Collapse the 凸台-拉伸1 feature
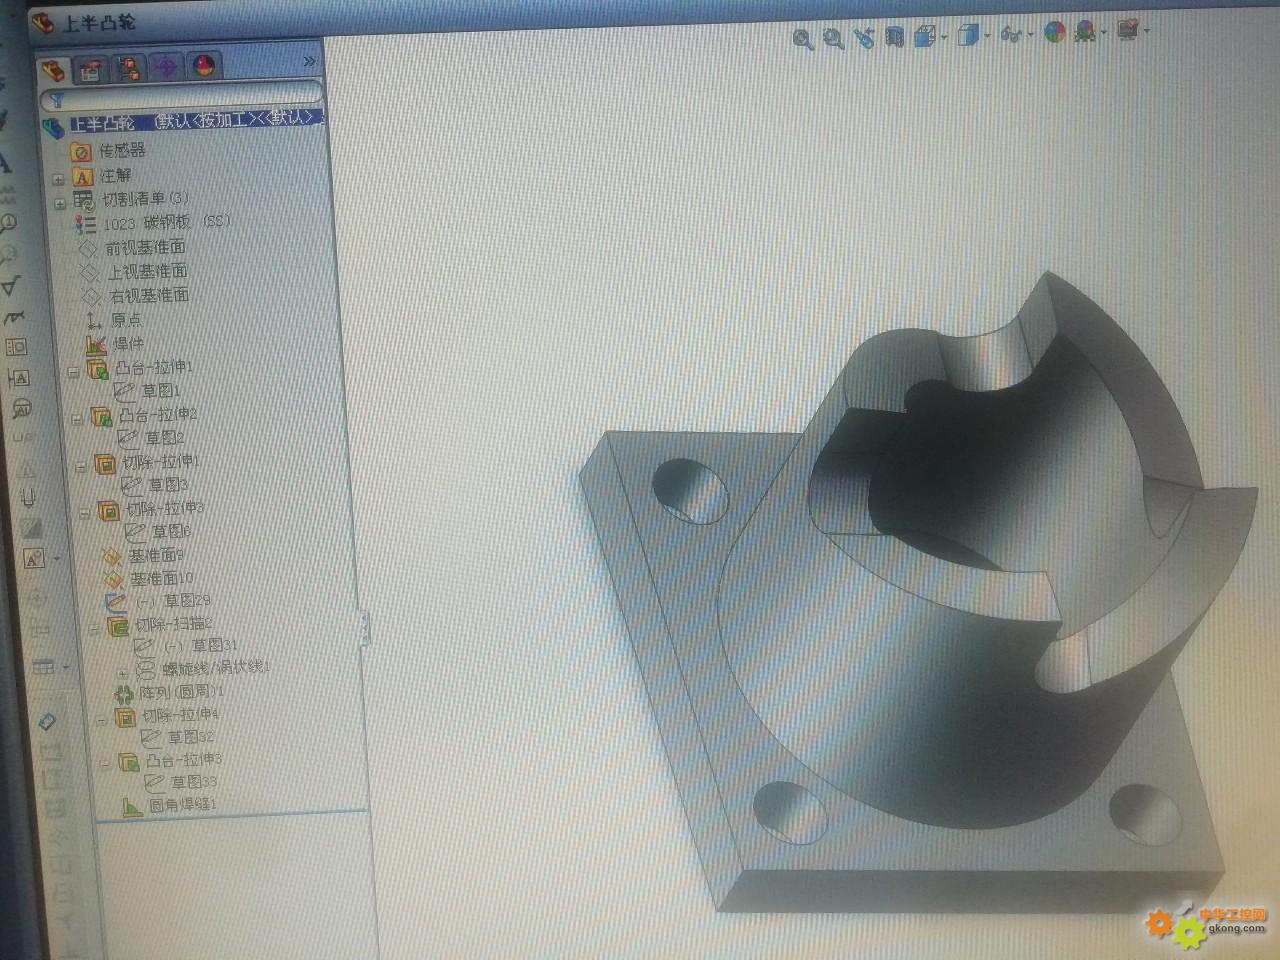The height and width of the screenshot is (960, 1280). [x=73, y=371]
